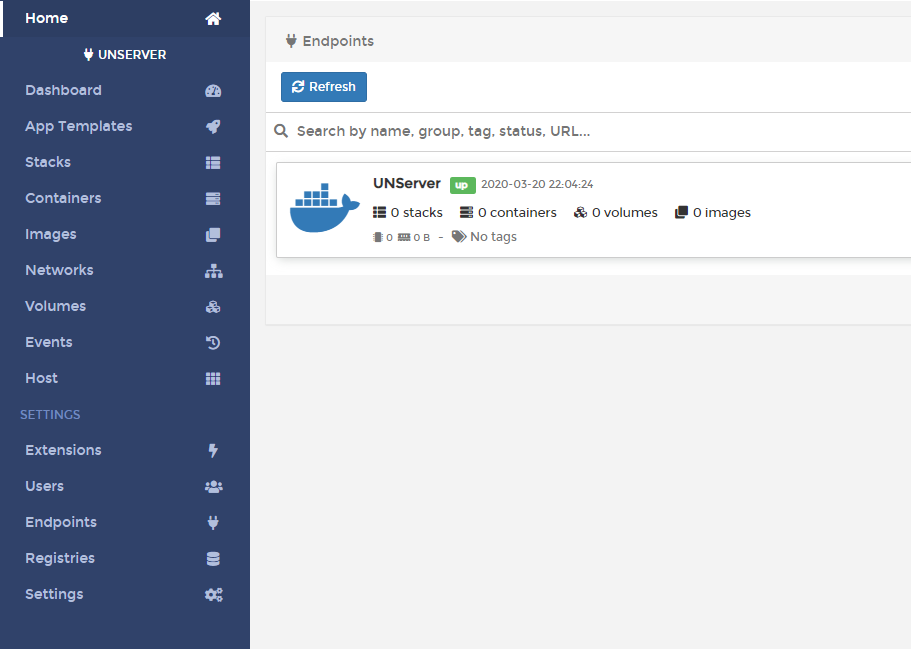Open the Users settings page
911x649 pixels.
[125, 486]
